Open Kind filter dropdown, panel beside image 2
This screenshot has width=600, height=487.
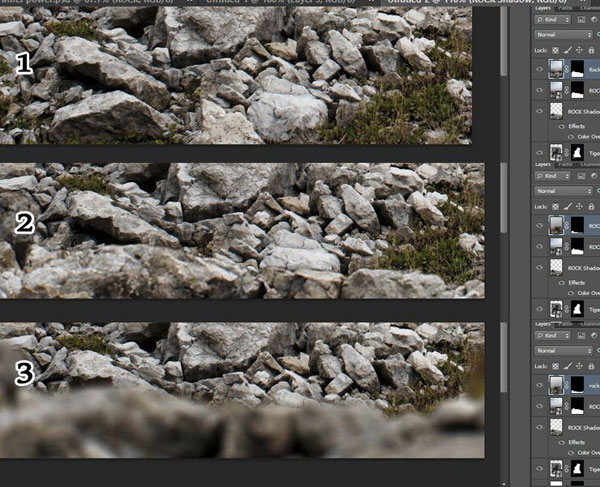(x=553, y=176)
